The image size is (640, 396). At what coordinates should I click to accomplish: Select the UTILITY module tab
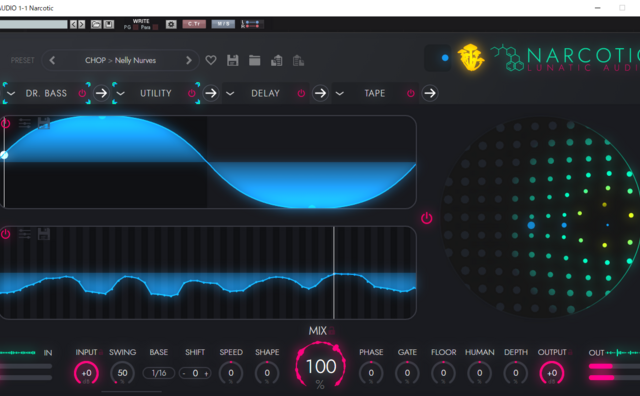(156, 93)
